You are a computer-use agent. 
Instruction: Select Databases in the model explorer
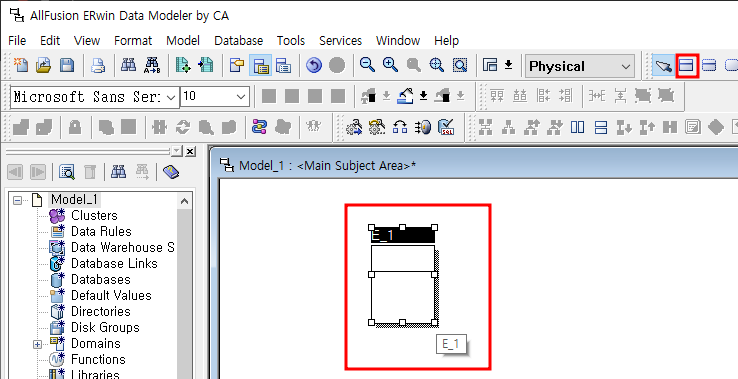coord(101,280)
